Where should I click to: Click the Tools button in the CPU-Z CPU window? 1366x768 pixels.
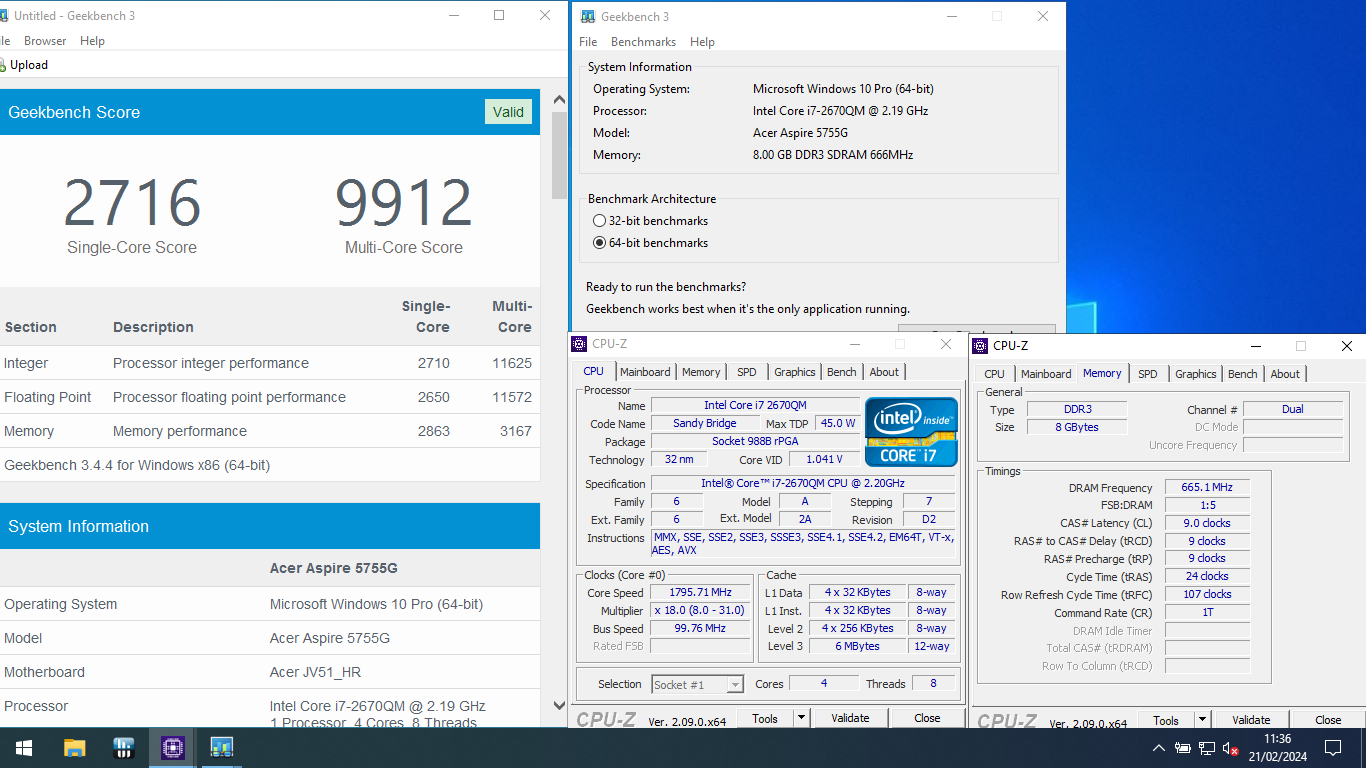pyautogui.click(x=765, y=718)
